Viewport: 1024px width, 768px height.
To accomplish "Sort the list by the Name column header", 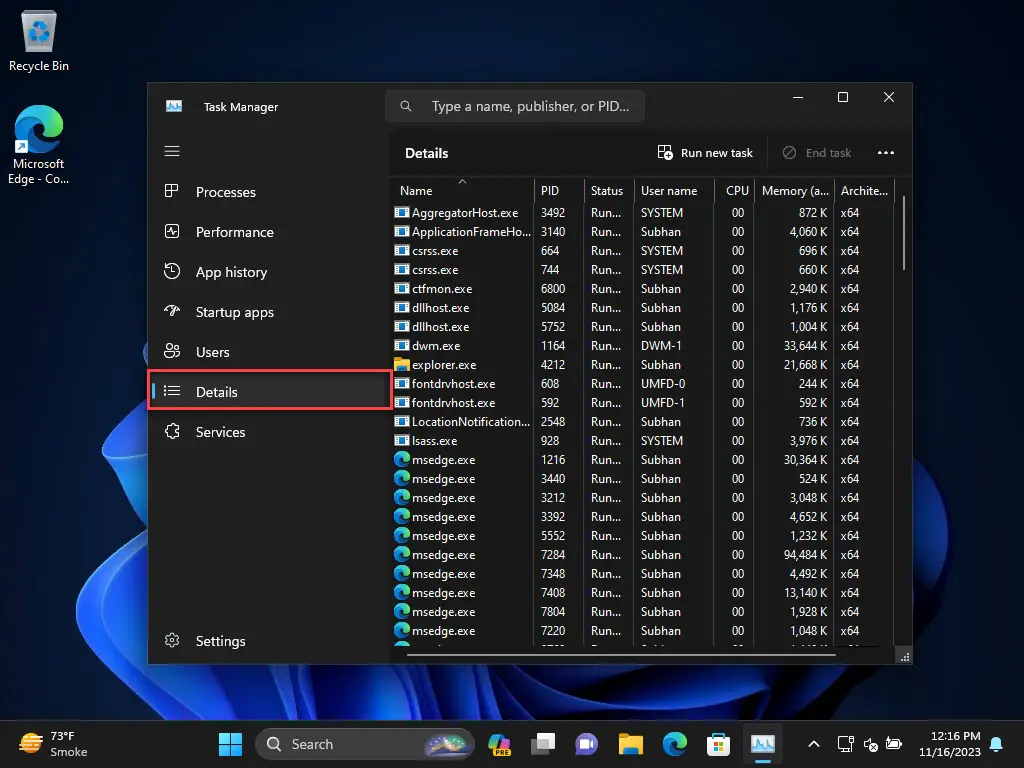I will coord(462,190).
